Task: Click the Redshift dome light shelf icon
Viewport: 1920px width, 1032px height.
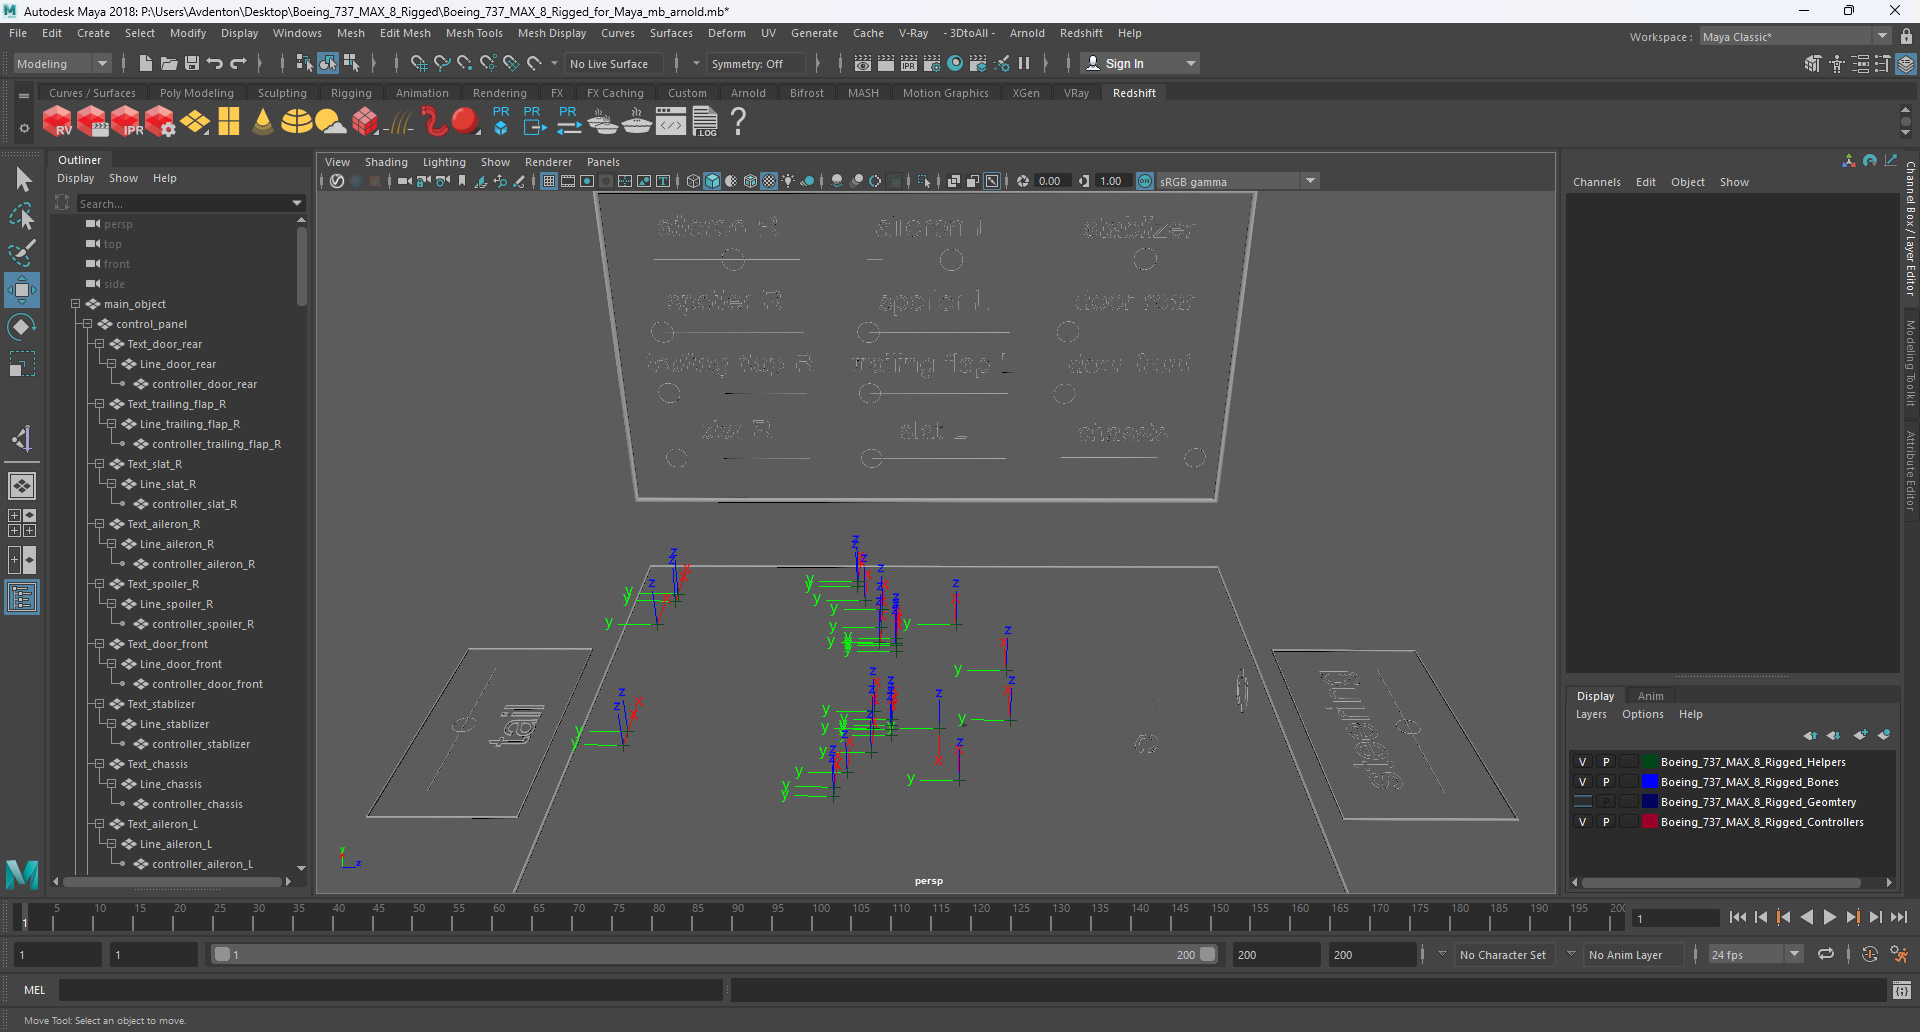Action: point(296,122)
